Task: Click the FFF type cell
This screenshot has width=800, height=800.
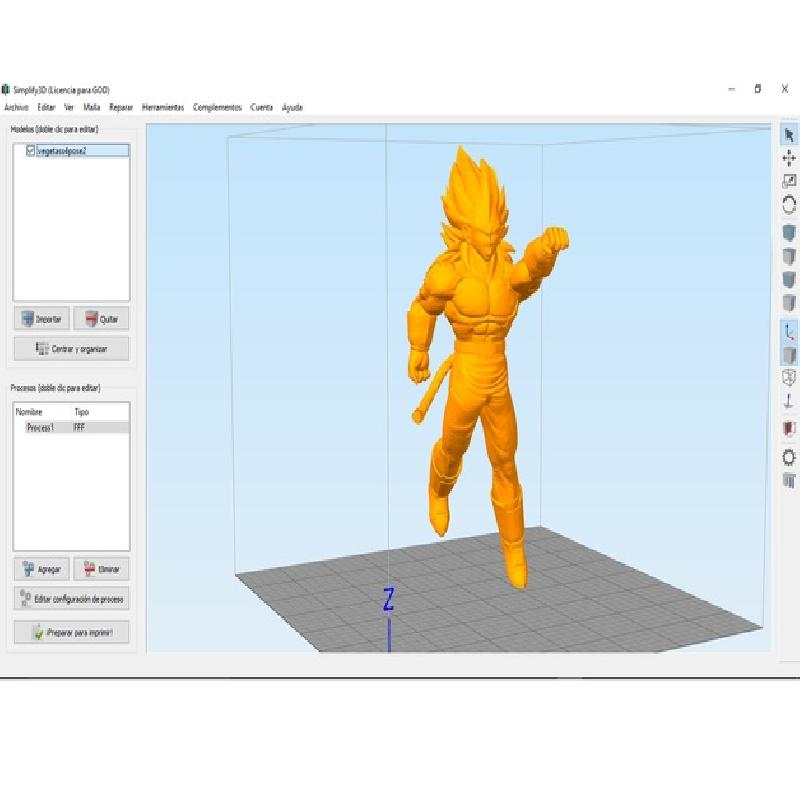Action: point(79,428)
